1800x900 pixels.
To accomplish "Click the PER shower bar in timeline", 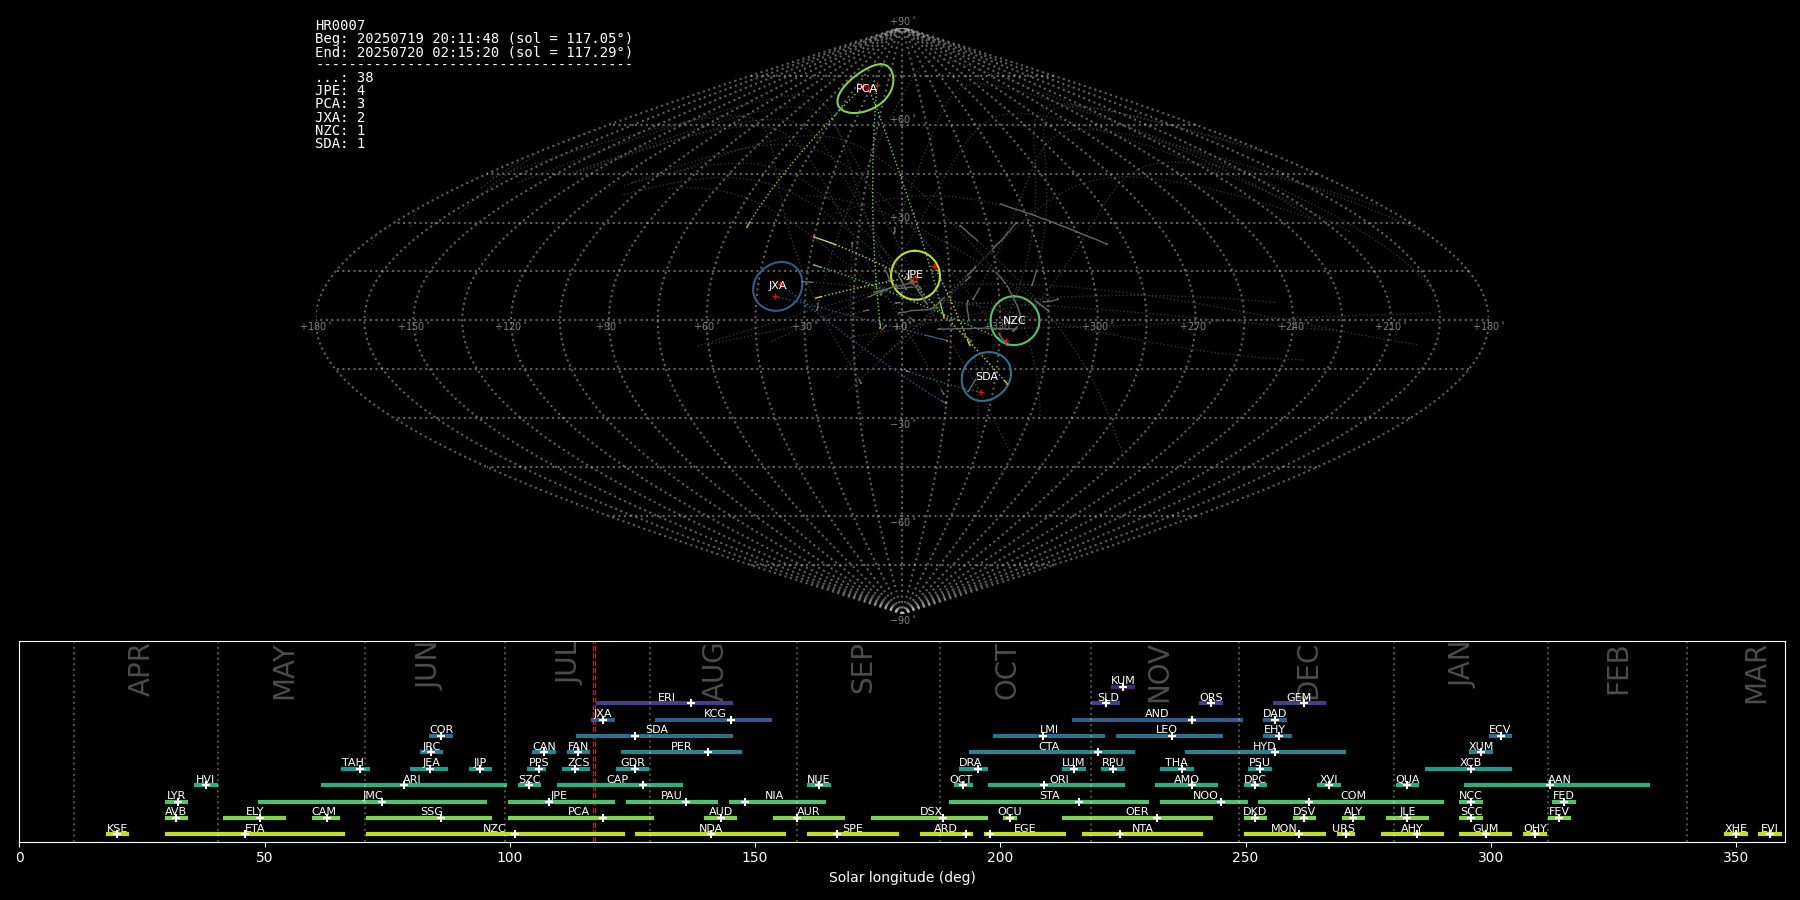I will tap(681, 752).
